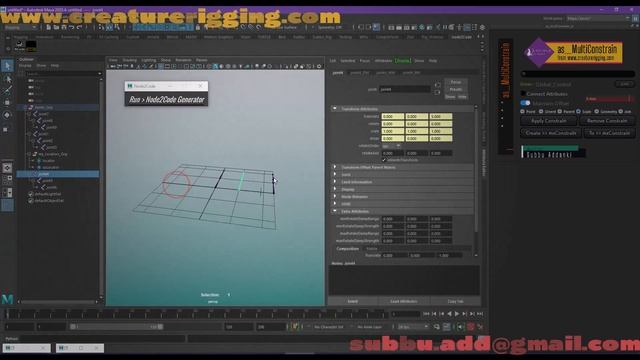Click the timeline range slider bar

click(x=116, y=327)
